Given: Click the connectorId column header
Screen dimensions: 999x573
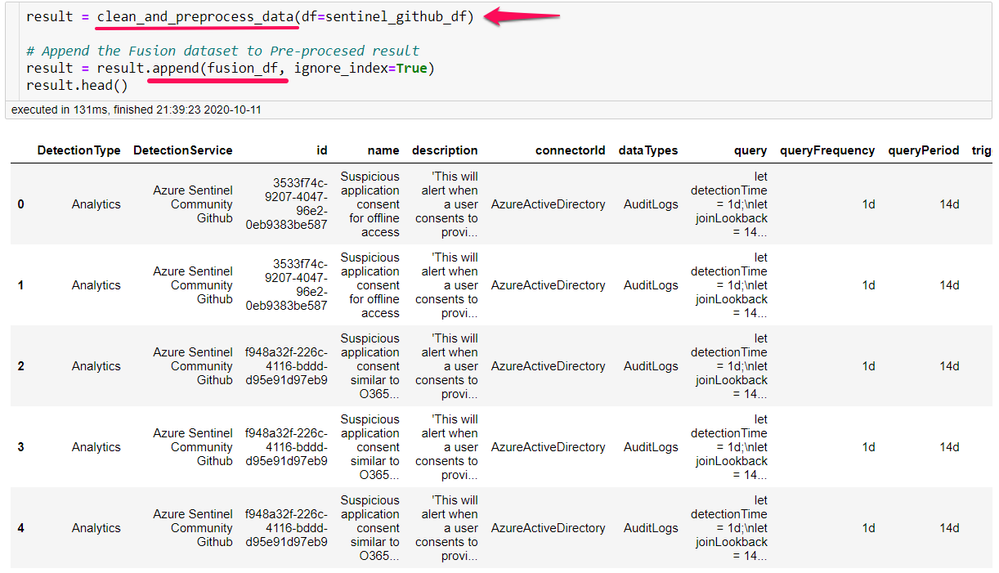Looking at the screenshot, I should [x=570, y=150].
